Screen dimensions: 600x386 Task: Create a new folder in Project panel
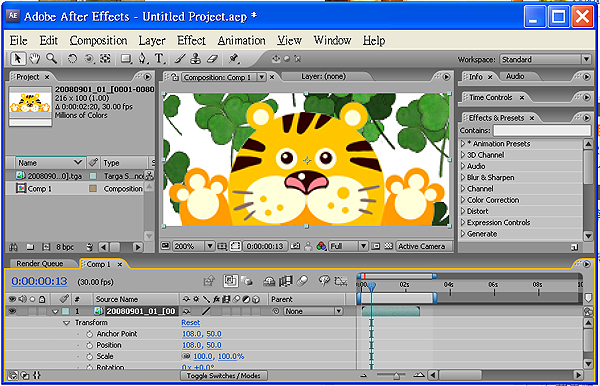click(x=30, y=247)
